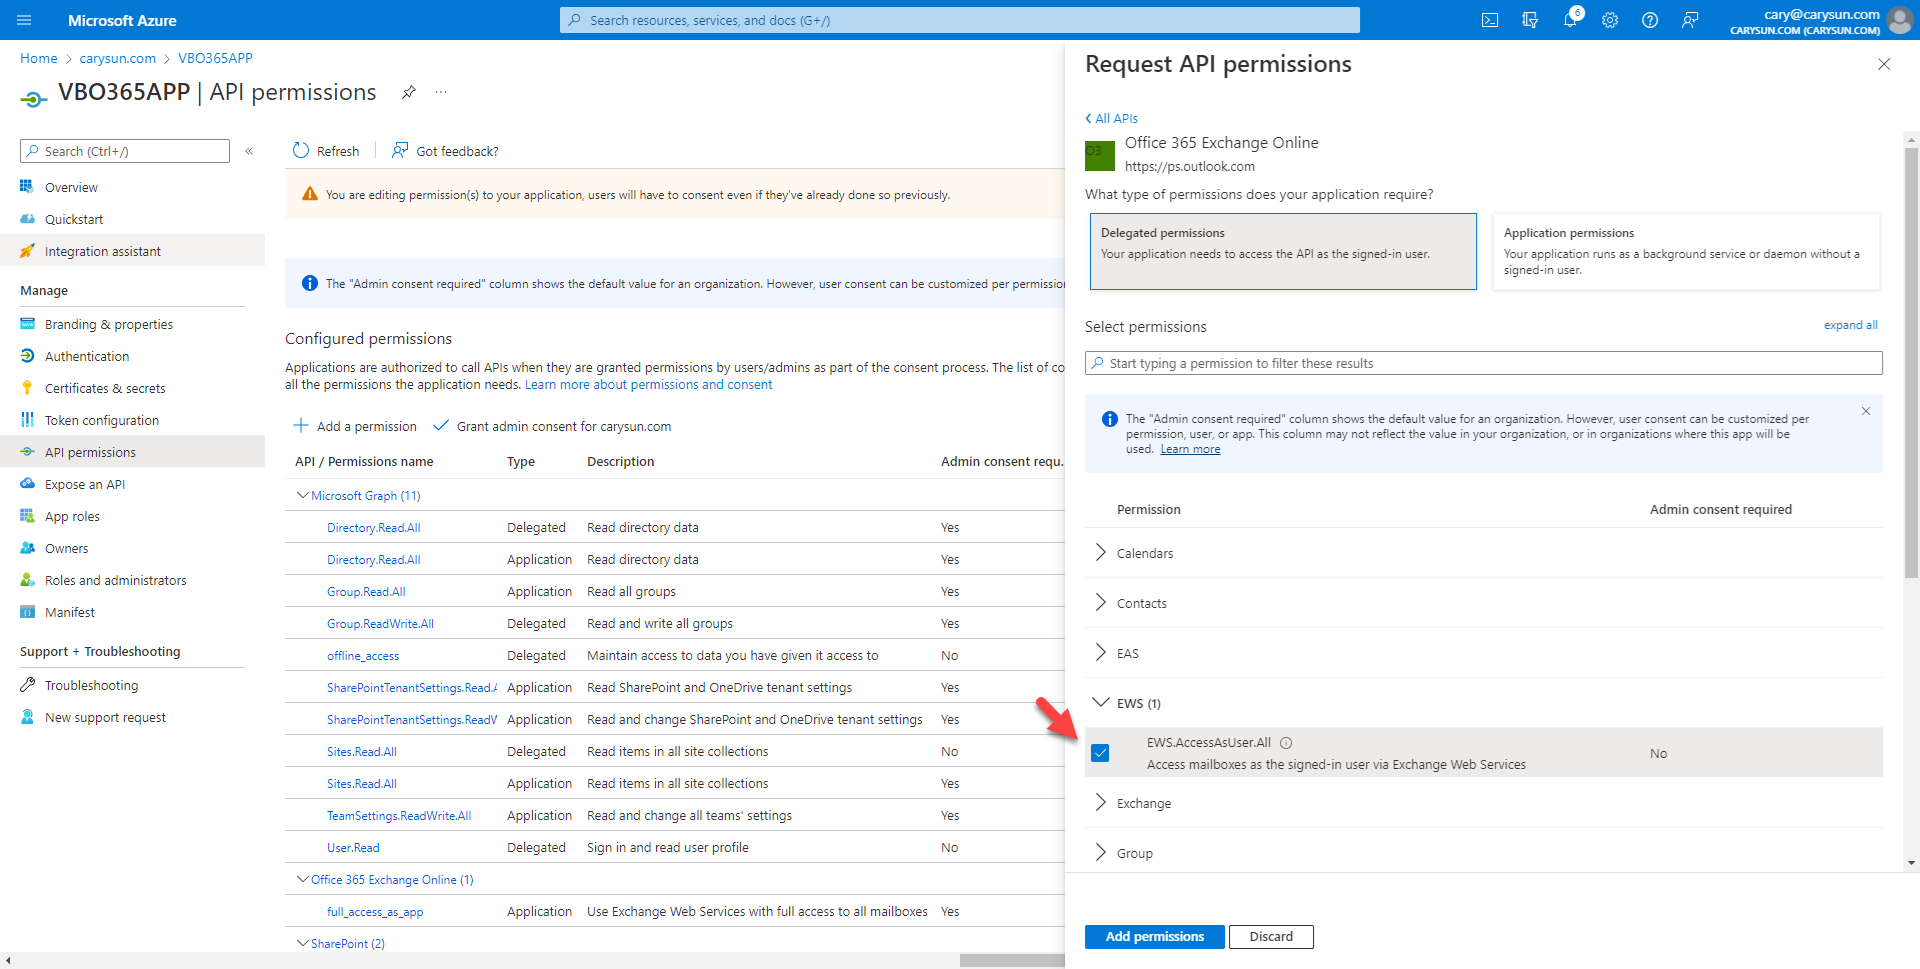The width and height of the screenshot is (1920, 969).
Task: Click the plus icon for Add a permission
Action: tap(300, 426)
